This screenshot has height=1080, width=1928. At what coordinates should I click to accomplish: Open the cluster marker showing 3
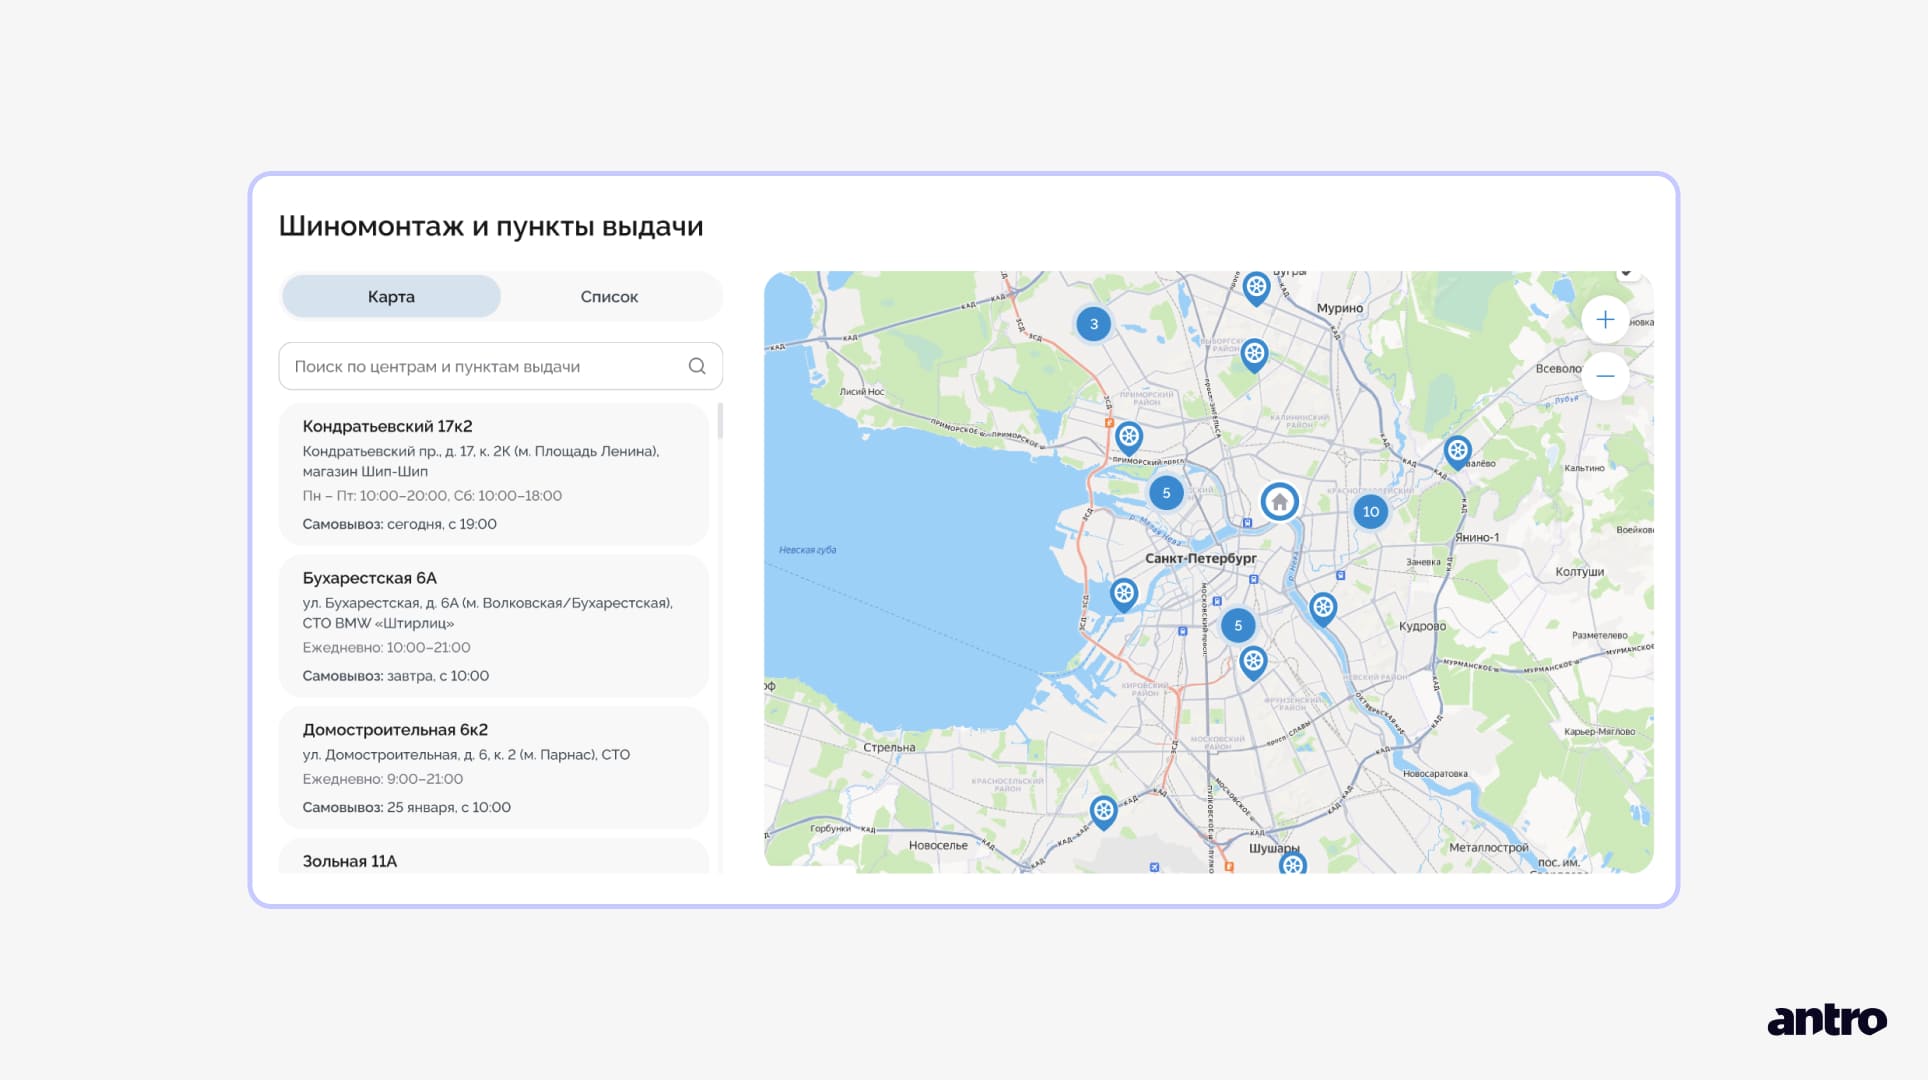click(1093, 324)
